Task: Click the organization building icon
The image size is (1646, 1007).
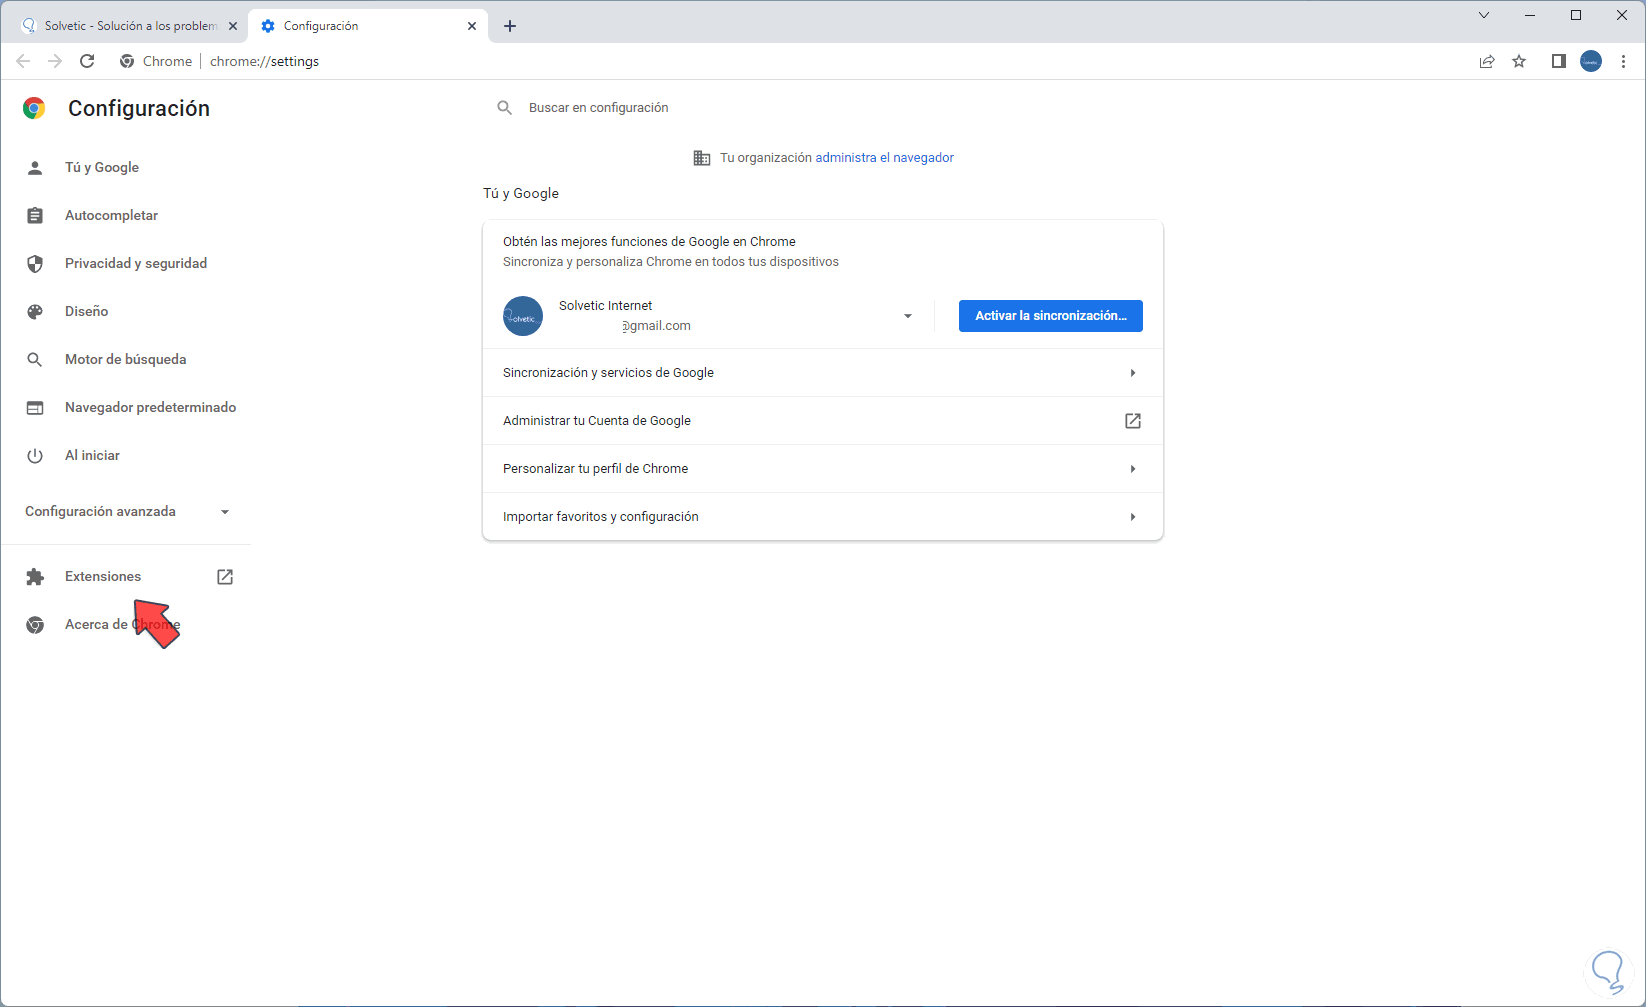Action: (x=702, y=158)
